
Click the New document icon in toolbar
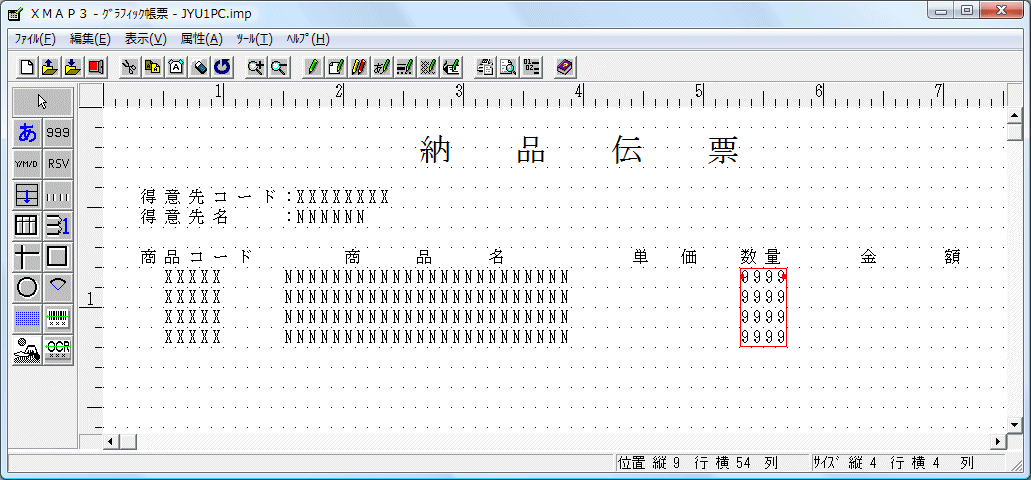[28, 67]
